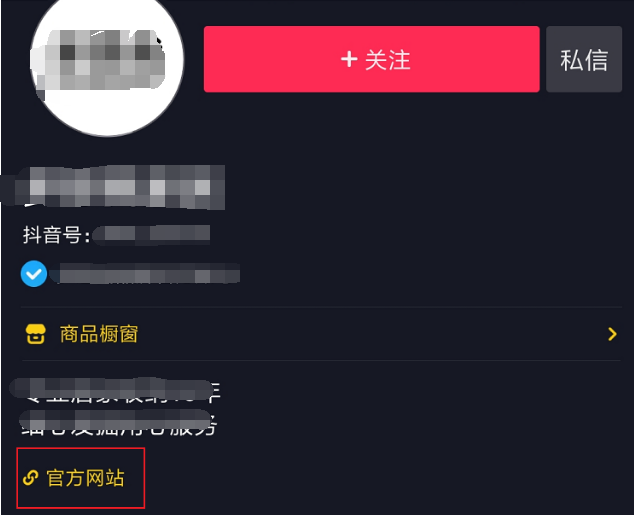Click the yellow storefront shop icon
Image resolution: width=634 pixels, height=515 pixels.
pos(36,334)
